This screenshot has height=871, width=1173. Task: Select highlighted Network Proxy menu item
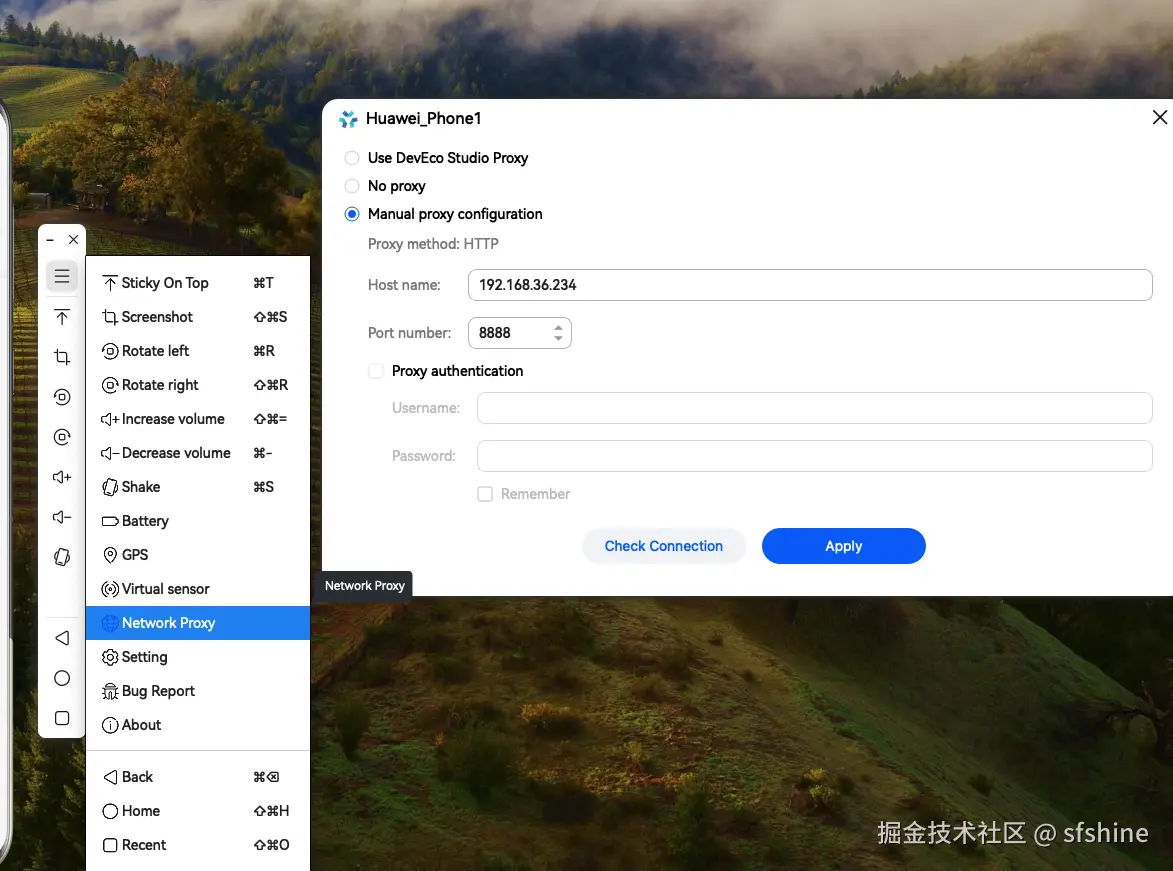pos(197,623)
